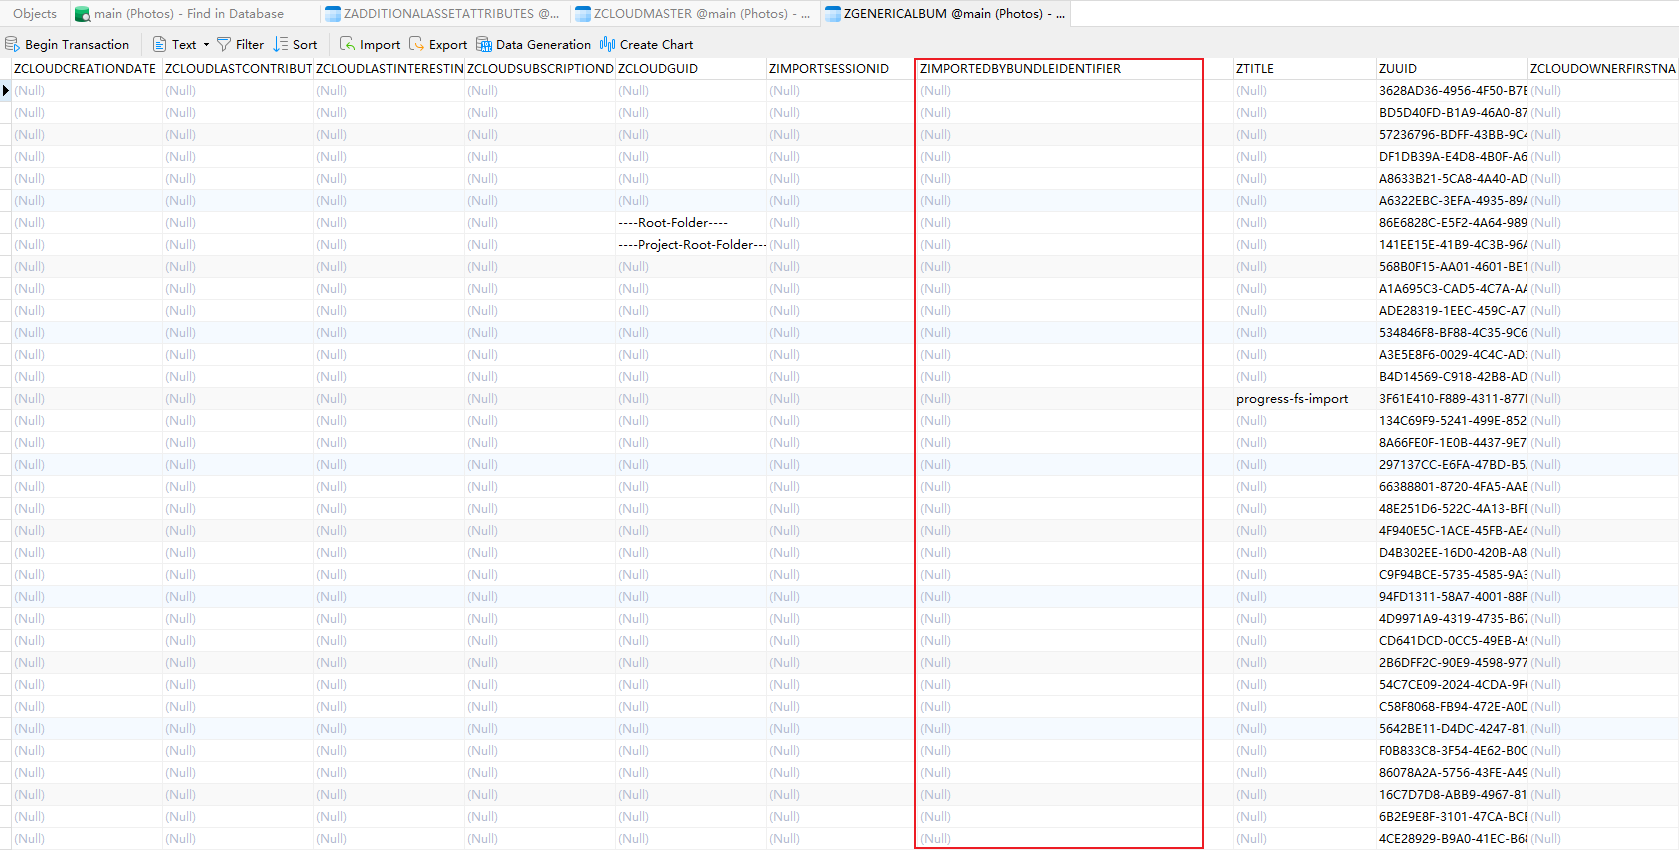
Task: Switch to ZADDITIONALASSETATTRIBUTES tab
Action: 442,14
